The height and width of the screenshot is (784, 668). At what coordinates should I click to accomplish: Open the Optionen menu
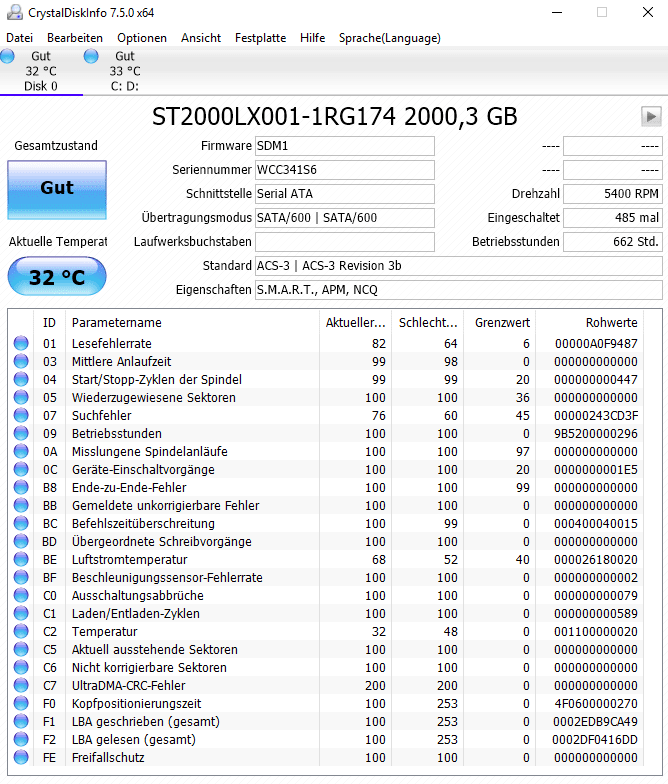pos(142,38)
